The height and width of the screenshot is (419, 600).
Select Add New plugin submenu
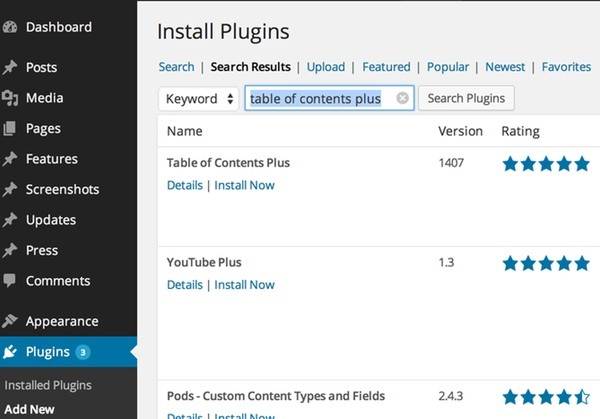click(x=29, y=409)
